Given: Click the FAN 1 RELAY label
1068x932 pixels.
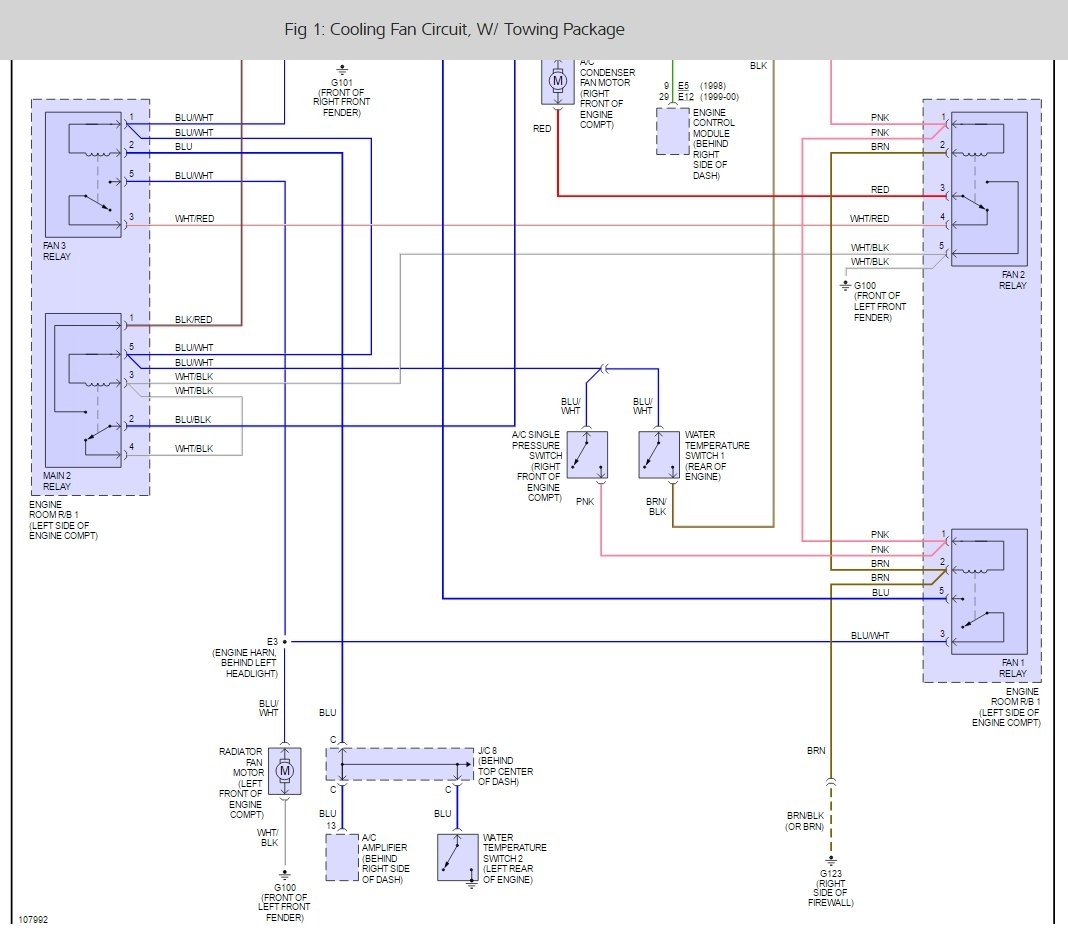Looking at the screenshot, I should [1013, 668].
